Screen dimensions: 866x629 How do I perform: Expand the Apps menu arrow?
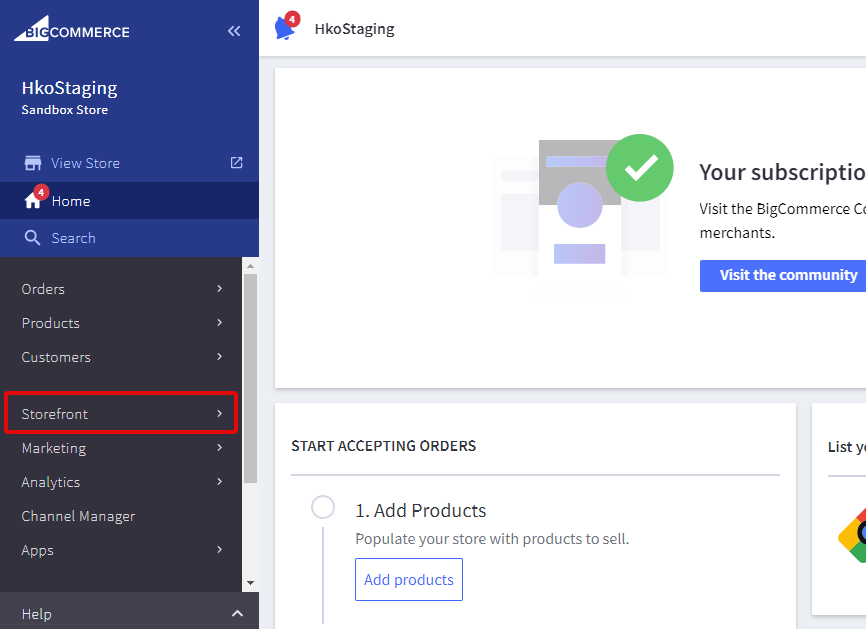pos(220,550)
